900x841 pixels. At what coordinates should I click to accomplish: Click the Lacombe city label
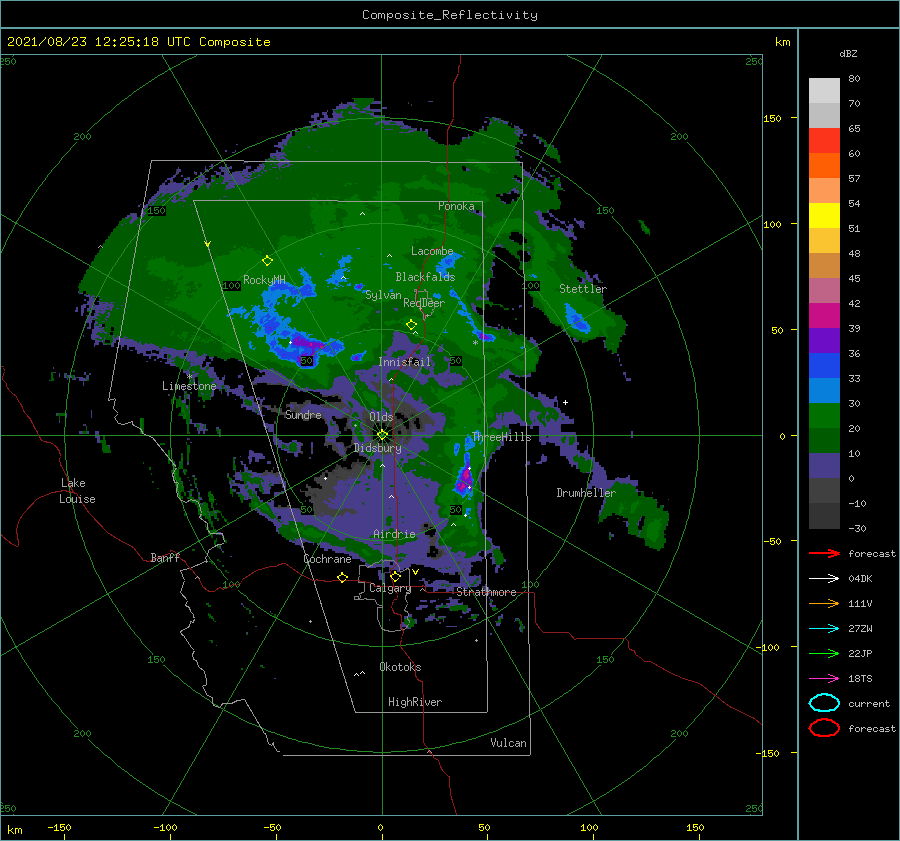click(432, 251)
